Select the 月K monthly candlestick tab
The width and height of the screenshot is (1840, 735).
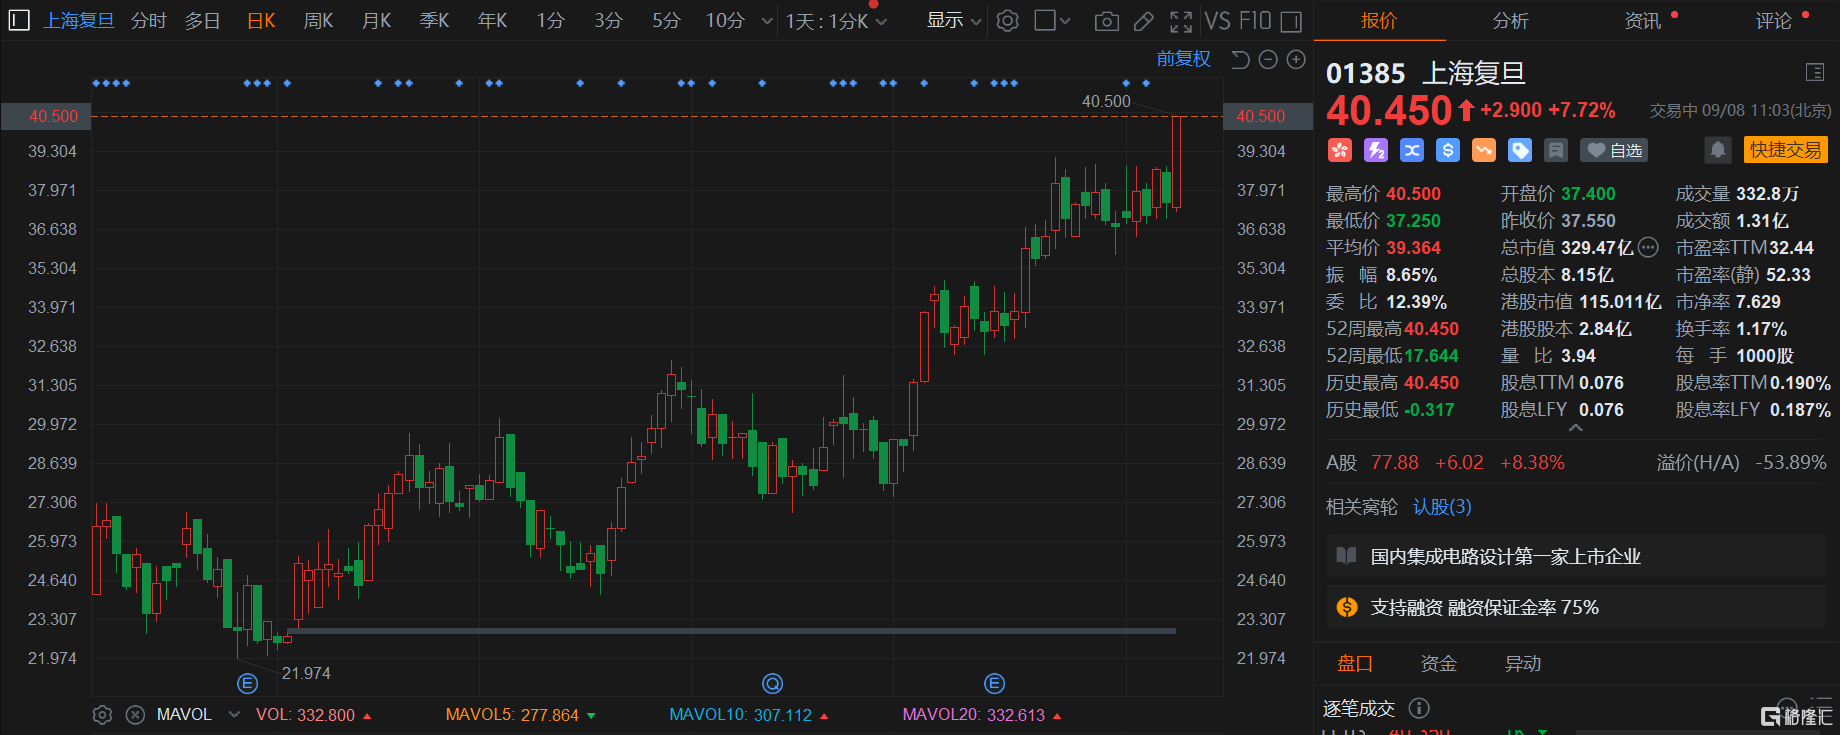click(377, 21)
